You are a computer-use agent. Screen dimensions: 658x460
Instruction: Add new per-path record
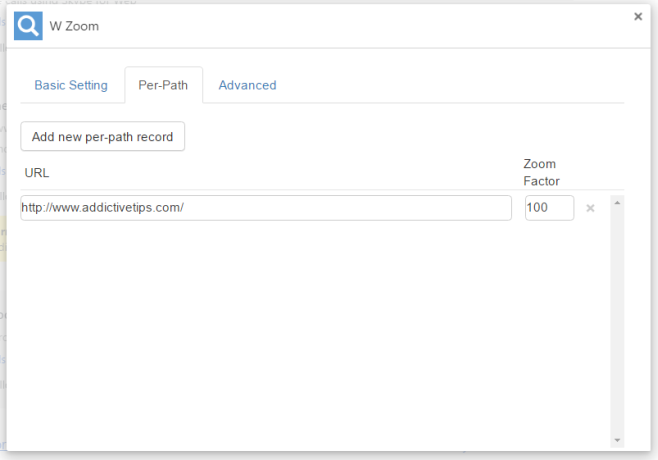(x=102, y=137)
